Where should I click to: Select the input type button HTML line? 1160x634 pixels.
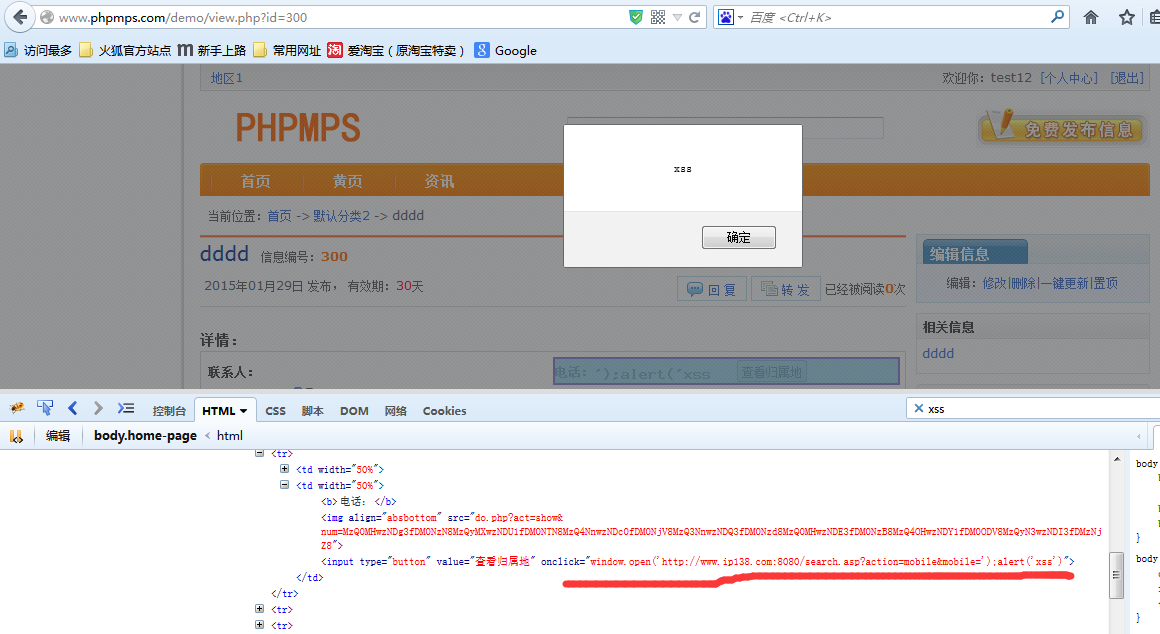(x=698, y=562)
